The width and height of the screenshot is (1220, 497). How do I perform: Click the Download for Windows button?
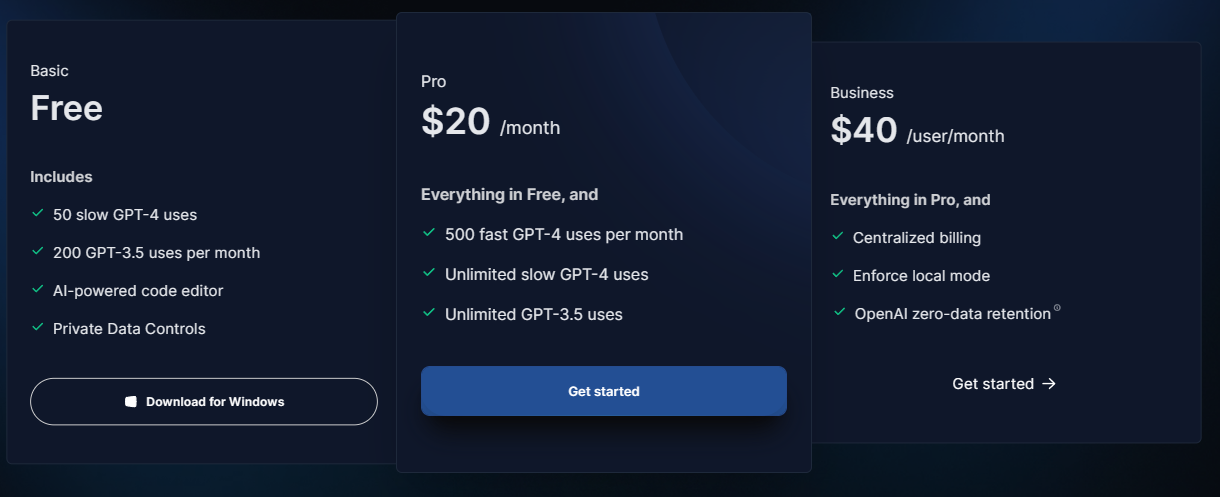tap(204, 402)
